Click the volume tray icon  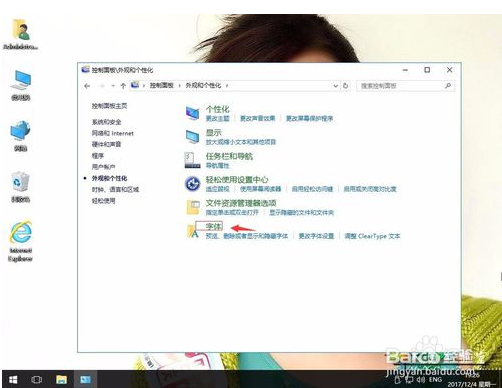tap(420, 379)
